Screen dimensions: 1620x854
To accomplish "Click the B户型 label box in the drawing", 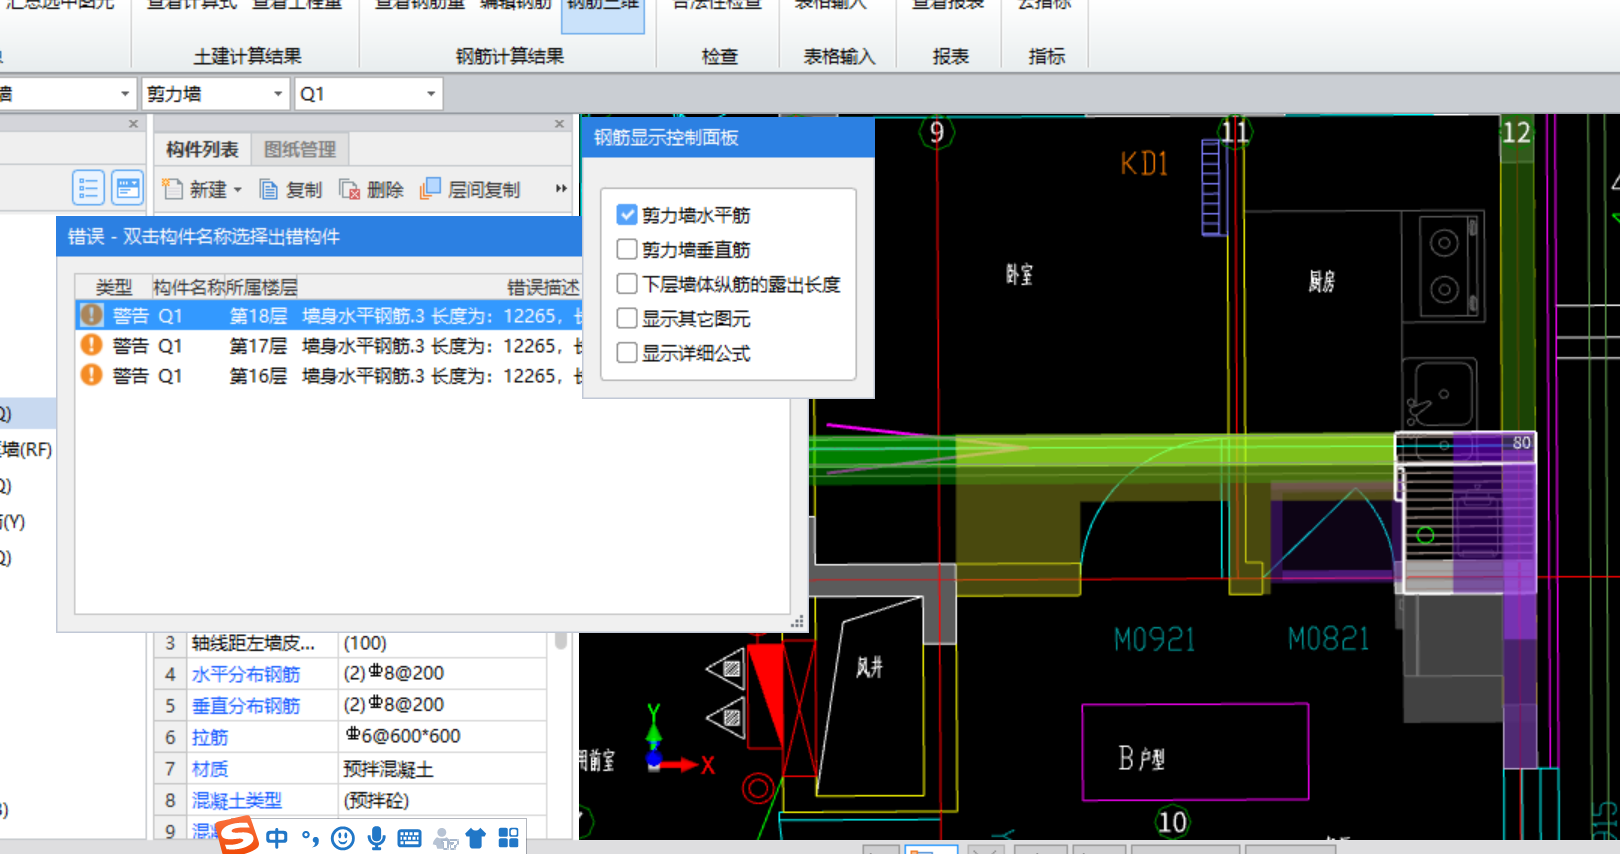I will 1196,752.
